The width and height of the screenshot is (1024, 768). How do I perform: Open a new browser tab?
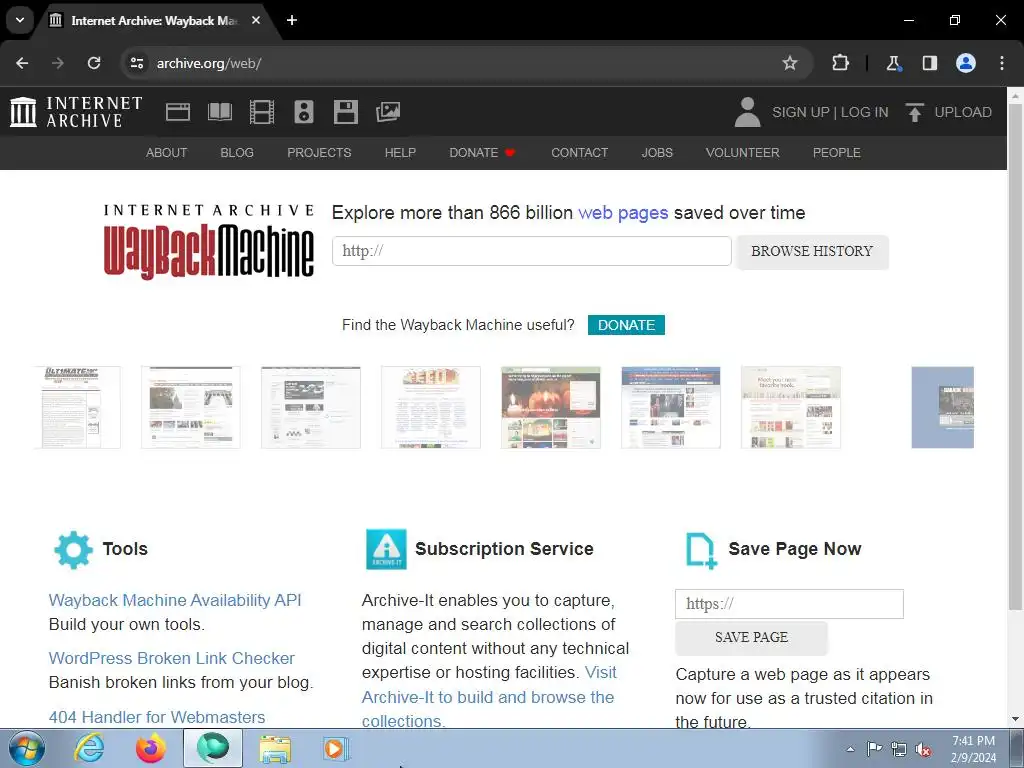click(x=292, y=20)
